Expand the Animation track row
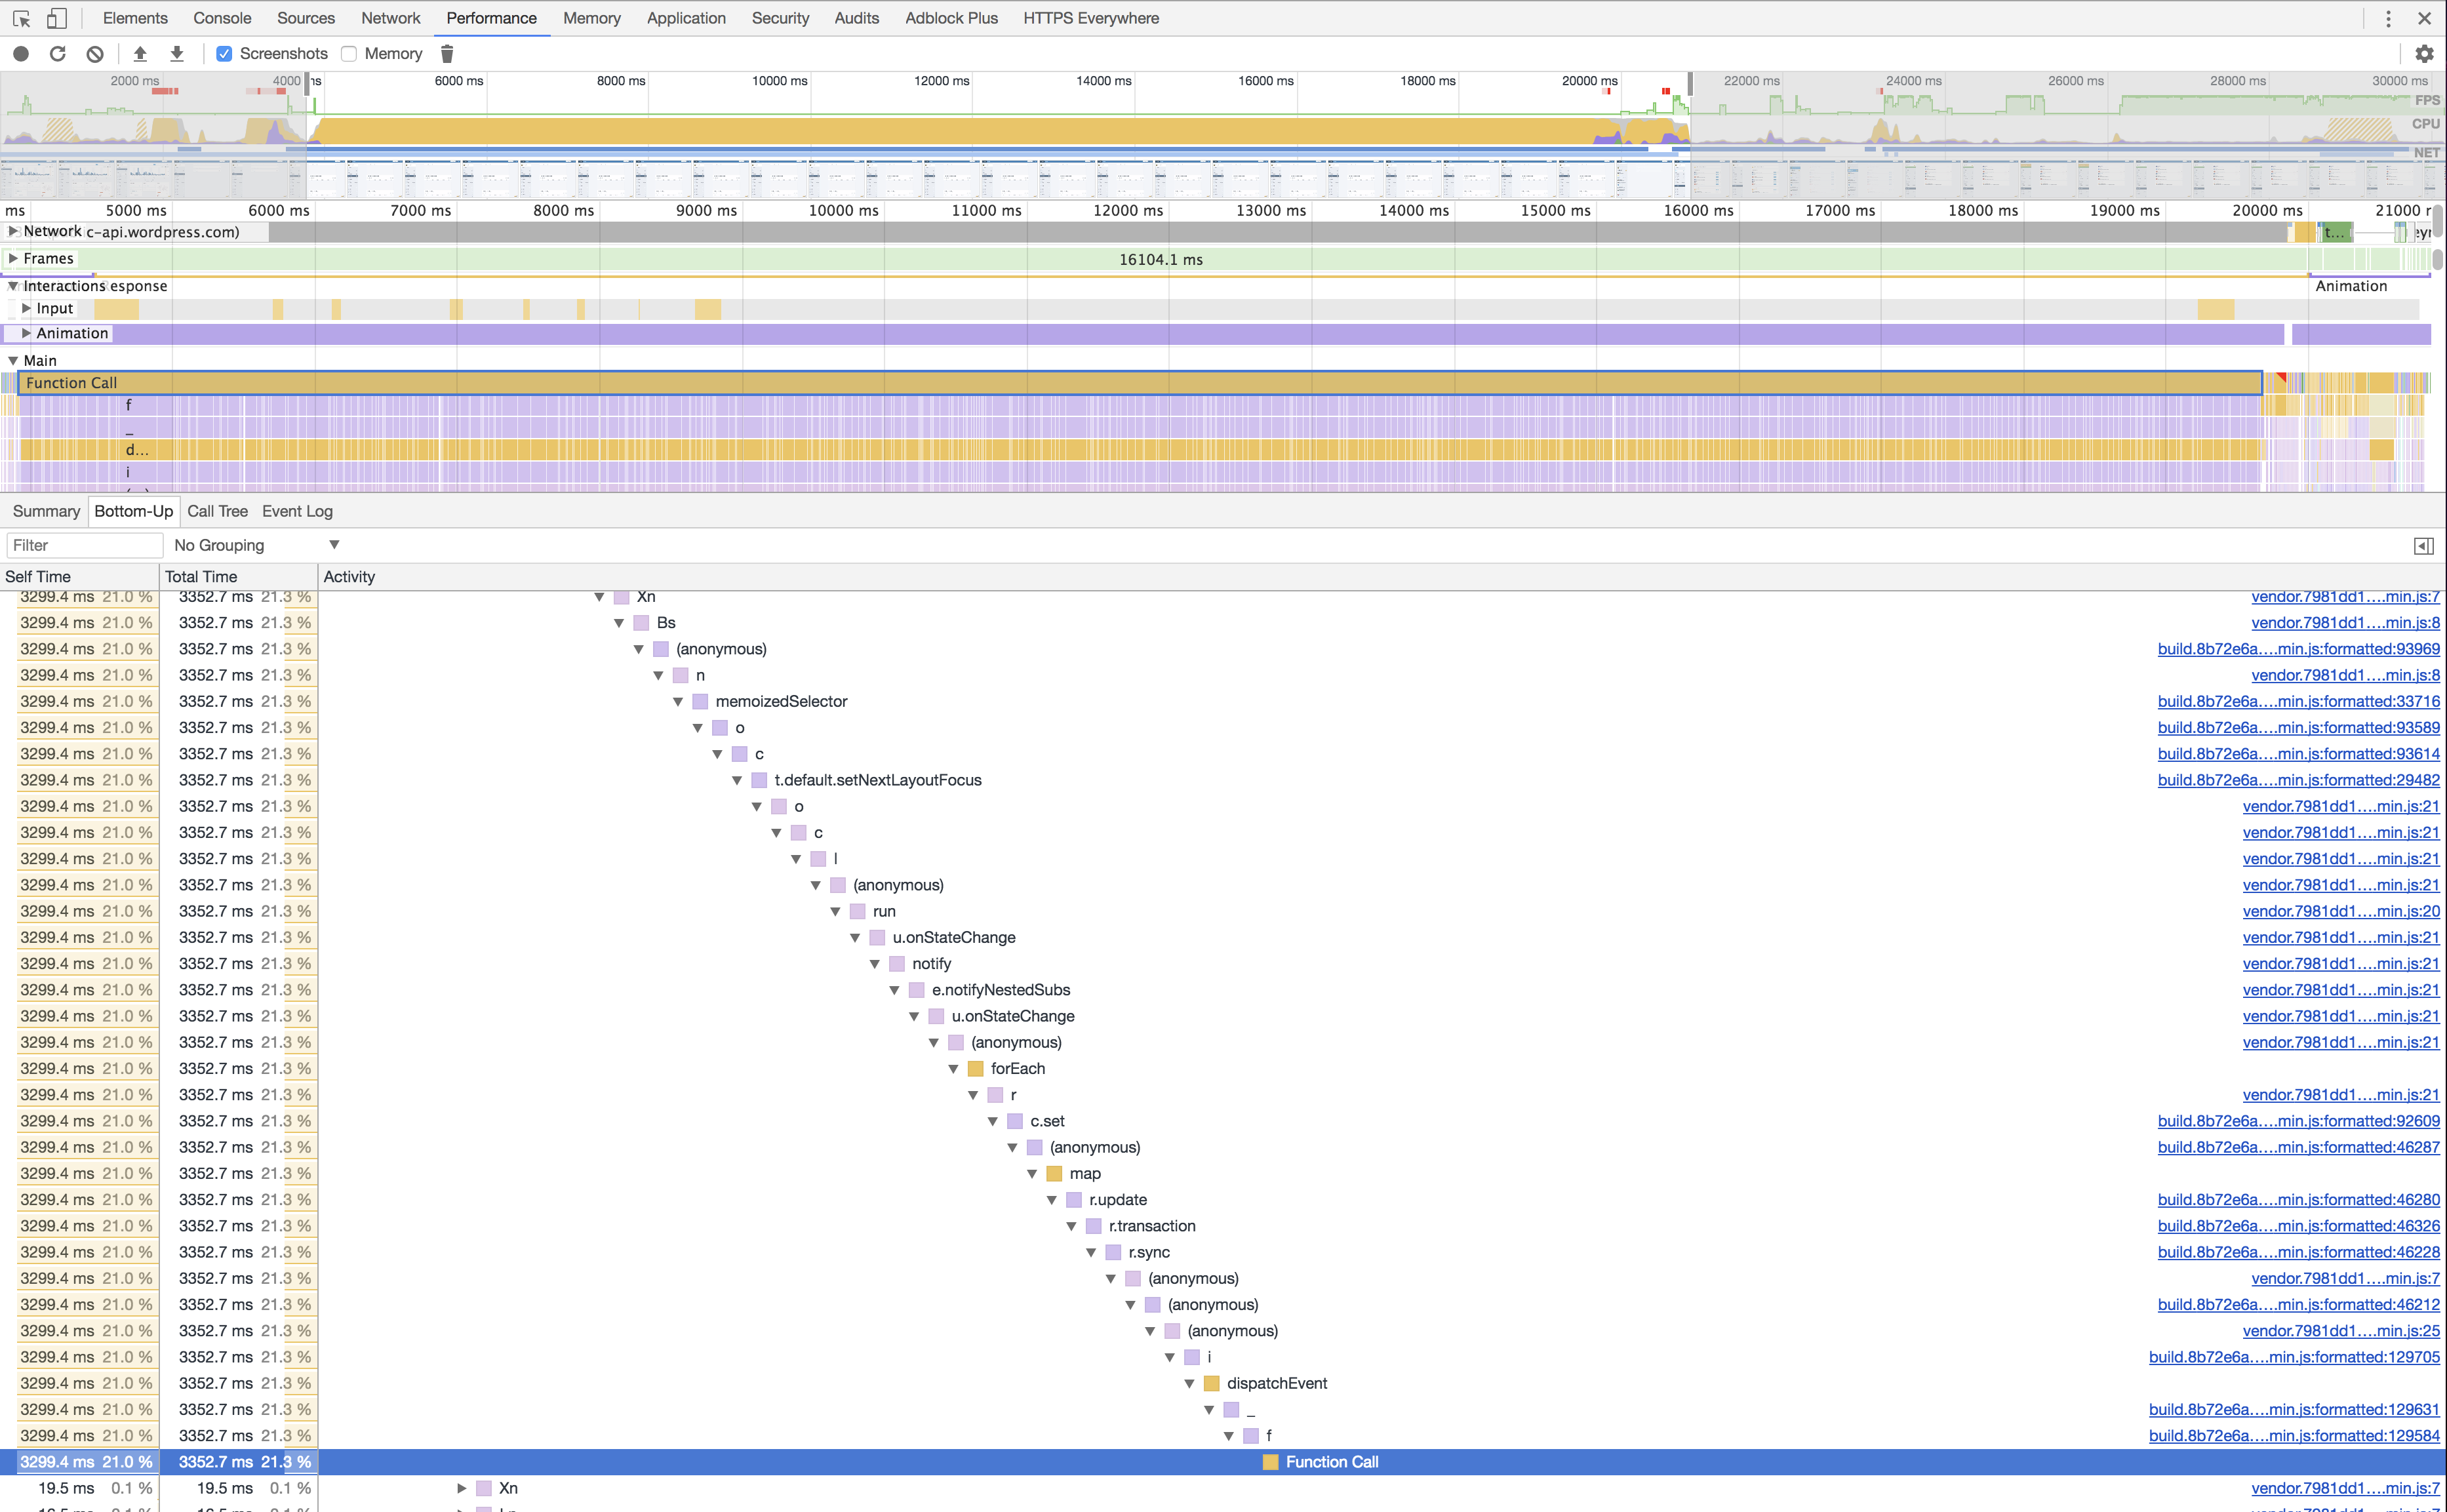 tap(26, 333)
